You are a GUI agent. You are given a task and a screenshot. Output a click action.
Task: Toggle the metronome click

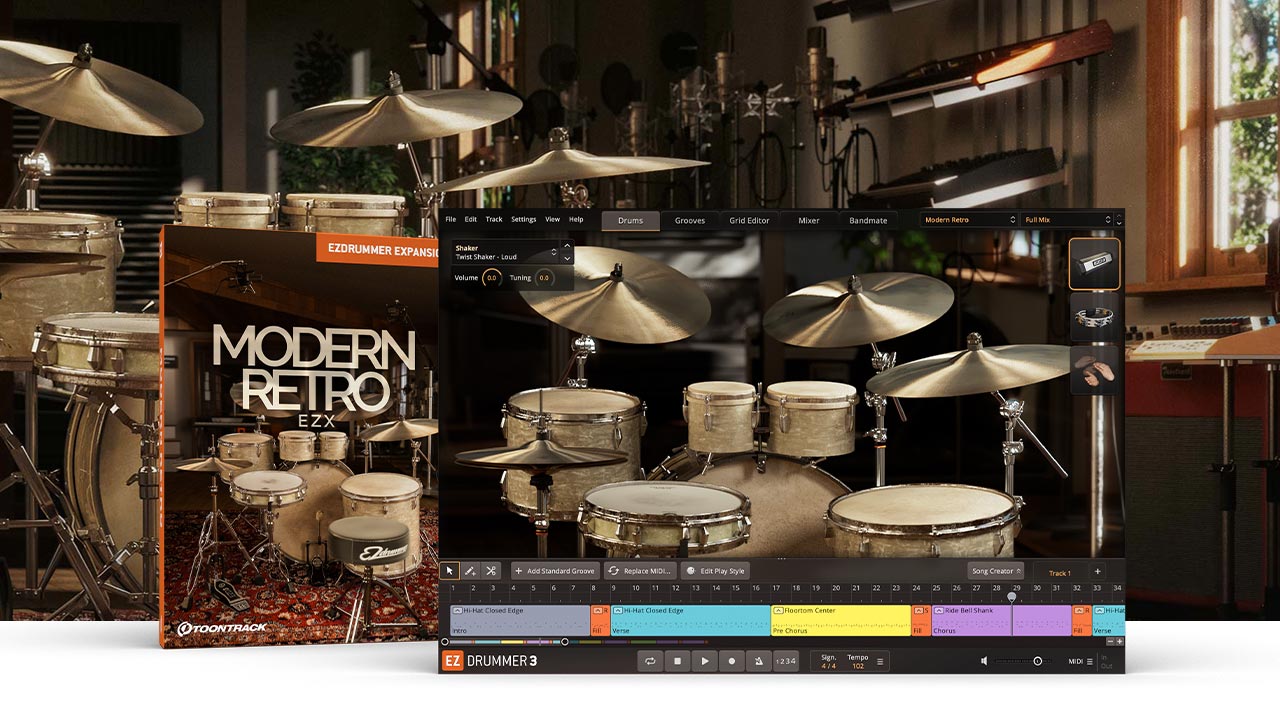pyautogui.click(x=758, y=661)
